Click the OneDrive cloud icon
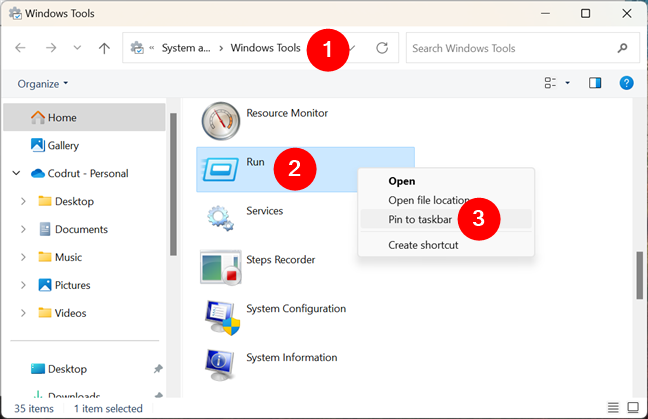This screenshot has width=648, height=419. pyautogui.click(x=38, y=173)
